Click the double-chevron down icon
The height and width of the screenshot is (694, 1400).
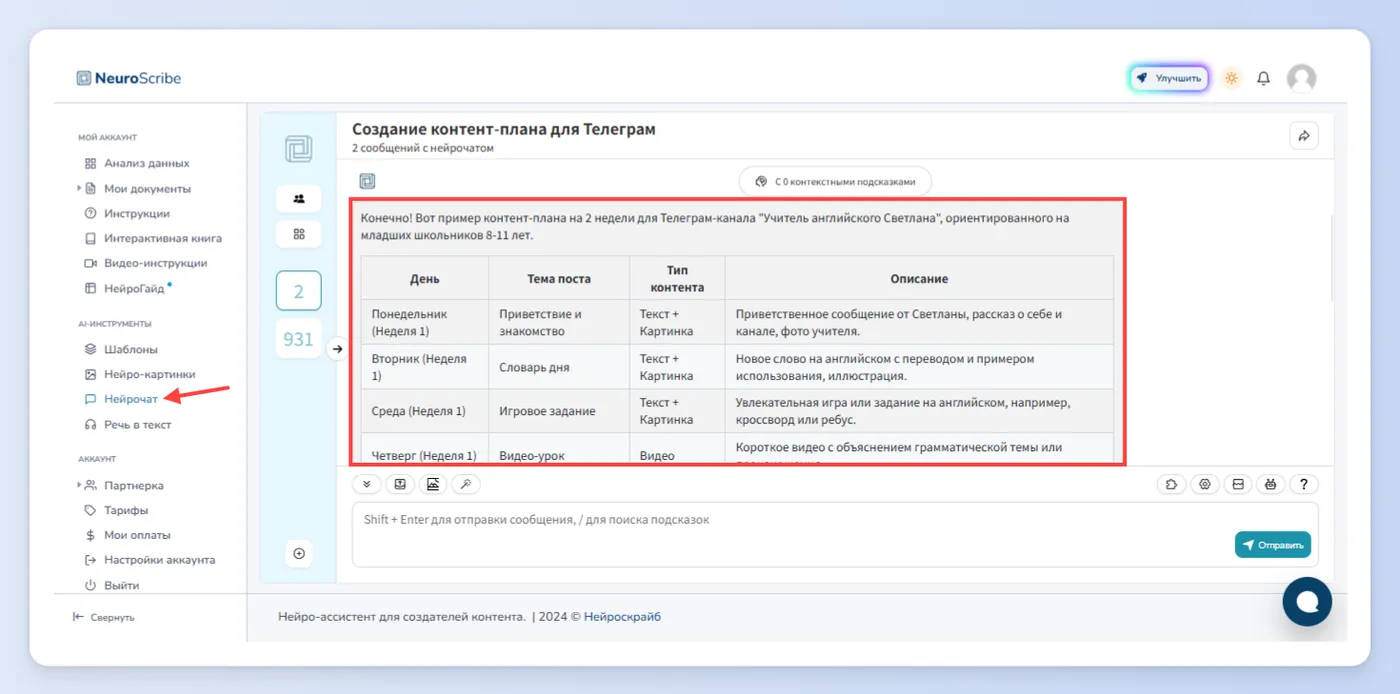pos(366,484)
